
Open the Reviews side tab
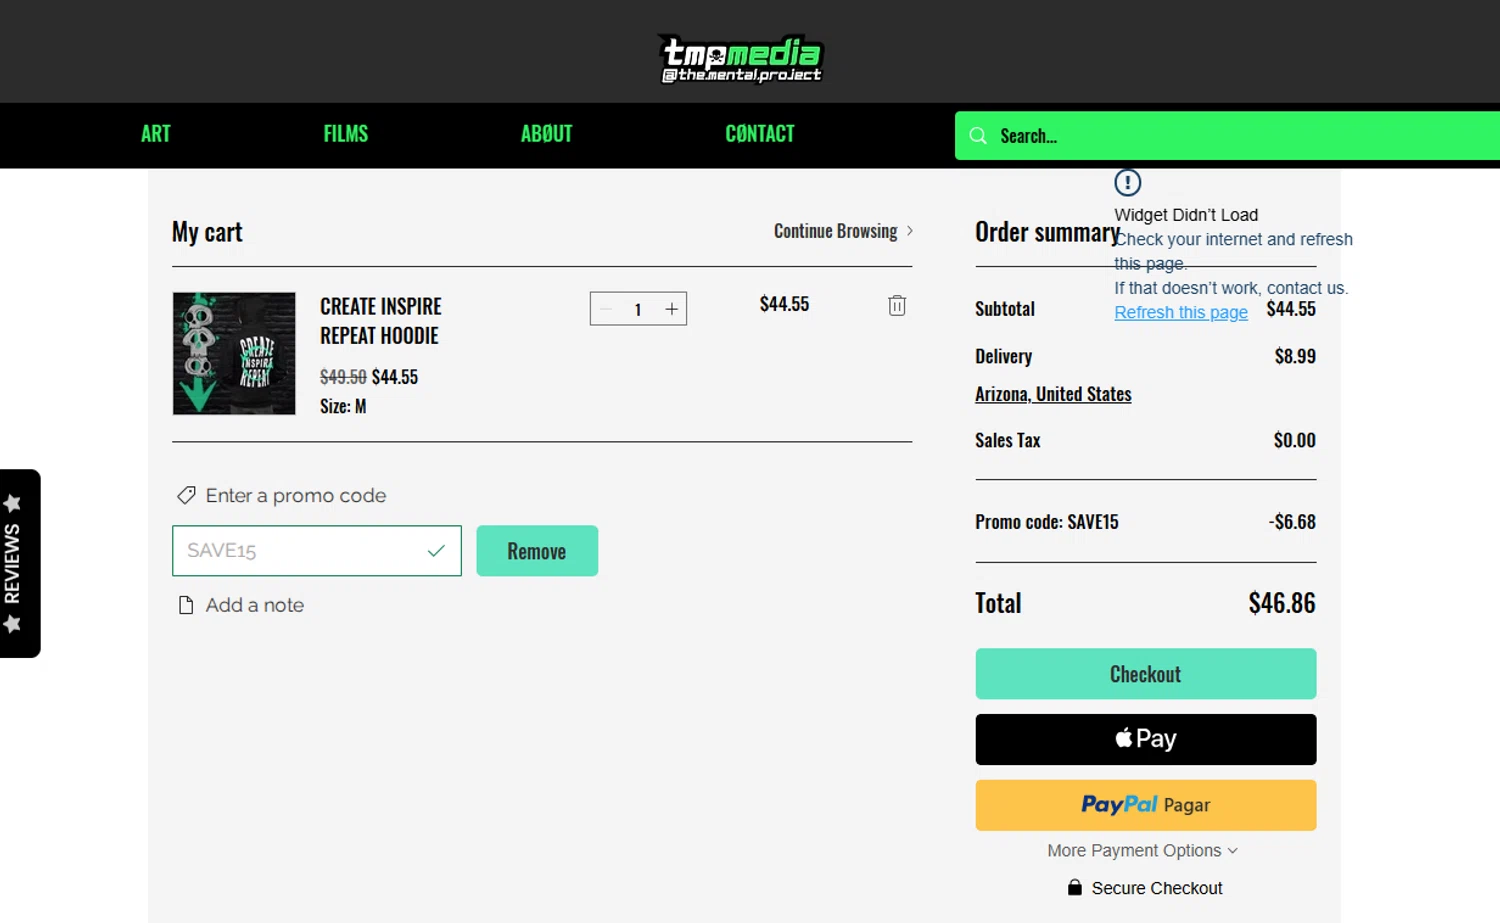[x=19, y=563]
